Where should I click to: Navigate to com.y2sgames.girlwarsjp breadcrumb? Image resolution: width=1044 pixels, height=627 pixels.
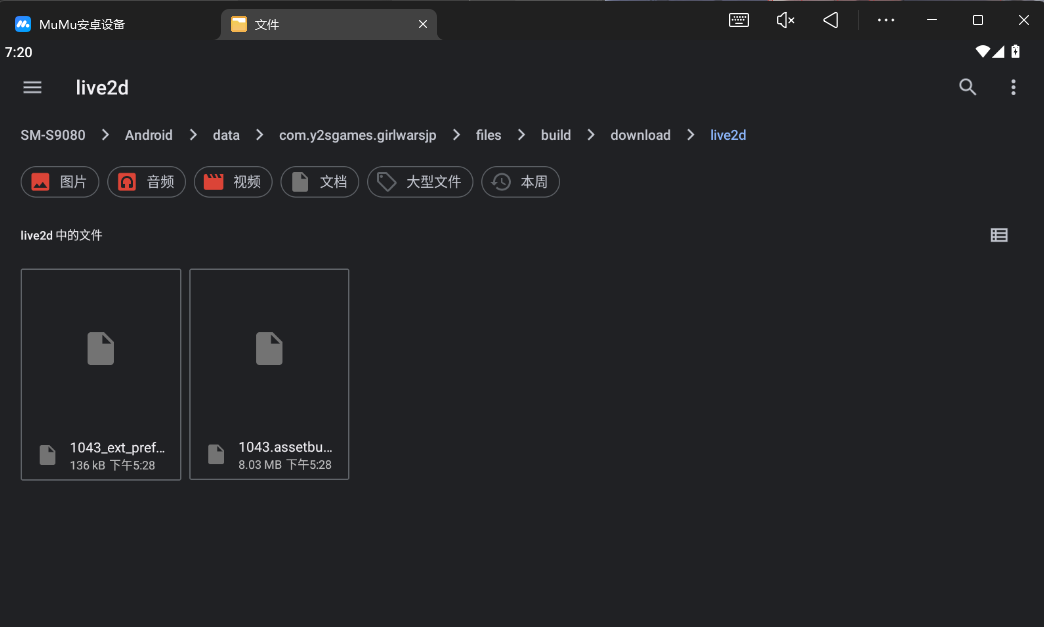pos(358,135)
